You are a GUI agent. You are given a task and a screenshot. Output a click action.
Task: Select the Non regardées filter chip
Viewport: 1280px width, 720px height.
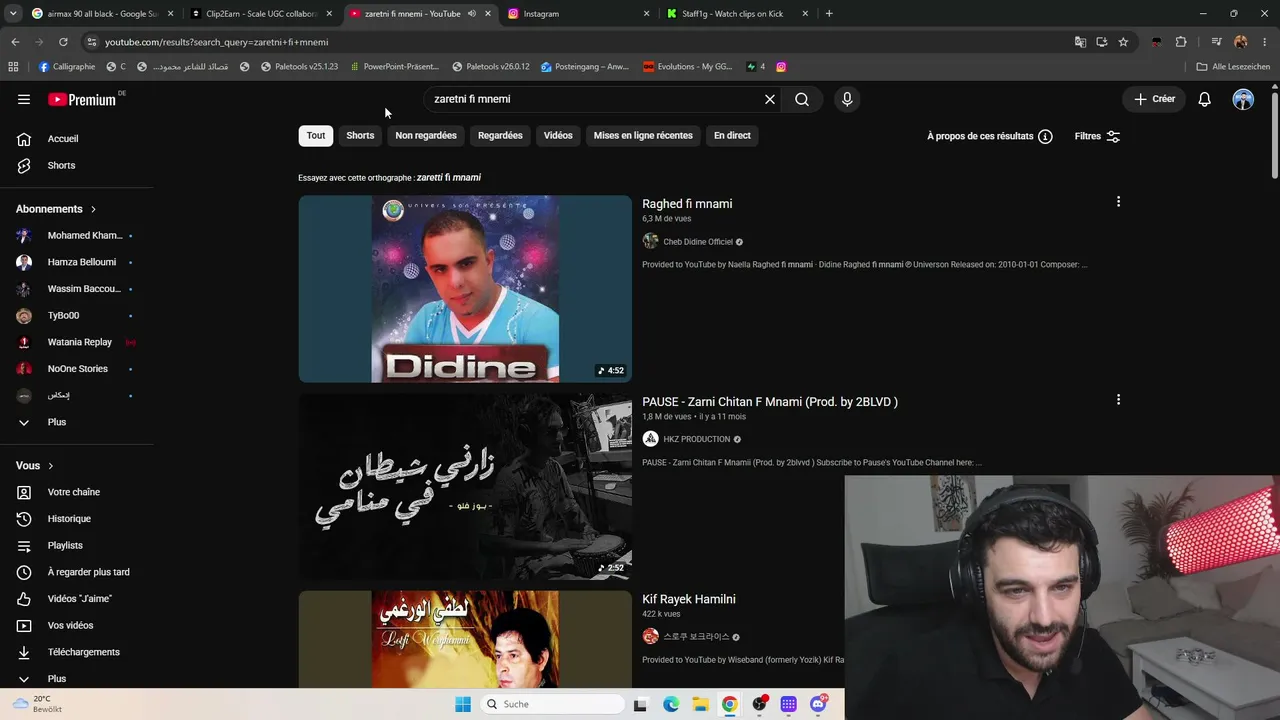pos(426,136)
